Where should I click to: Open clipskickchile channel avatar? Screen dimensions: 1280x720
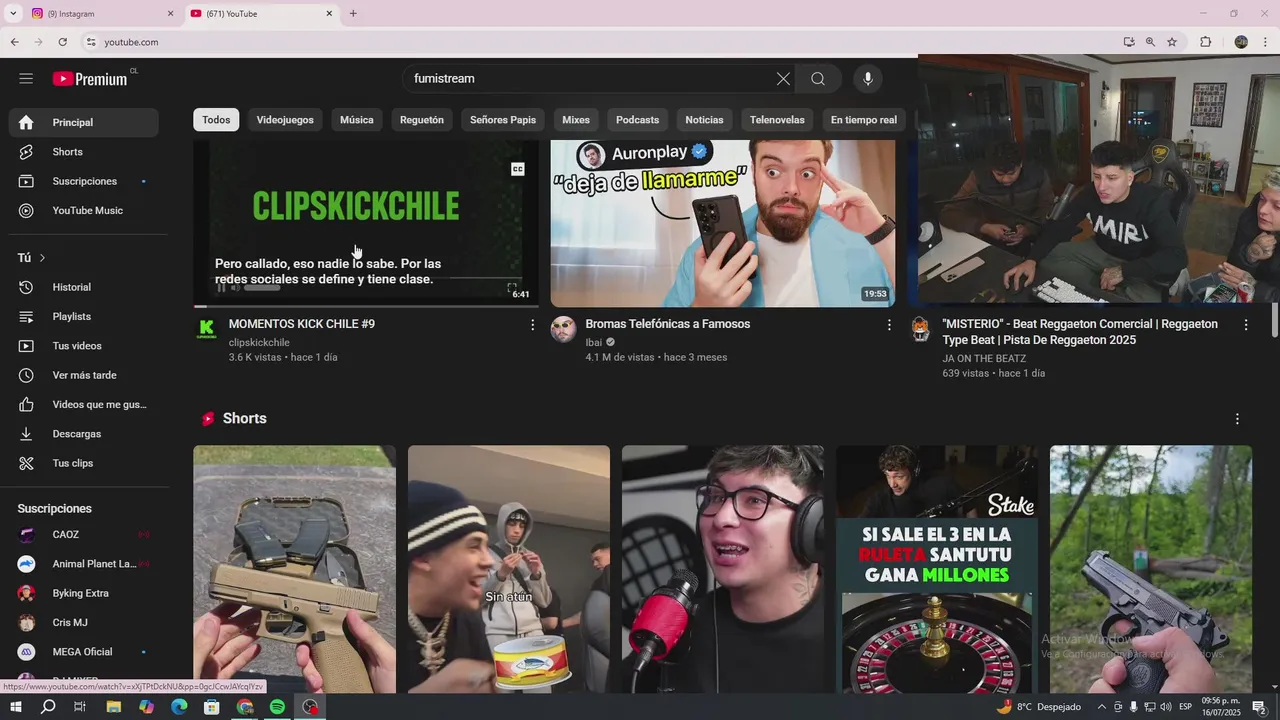tap(207, 329)
